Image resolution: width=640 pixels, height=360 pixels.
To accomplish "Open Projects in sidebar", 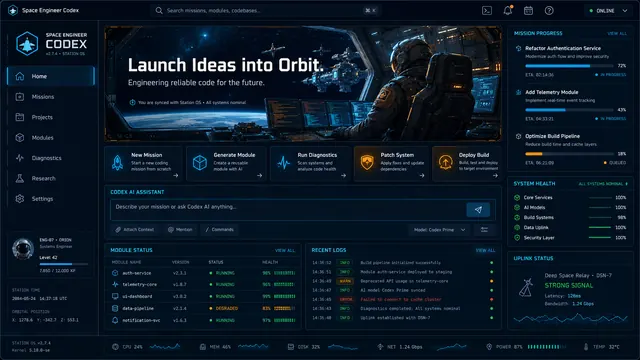I will point(51,117).
